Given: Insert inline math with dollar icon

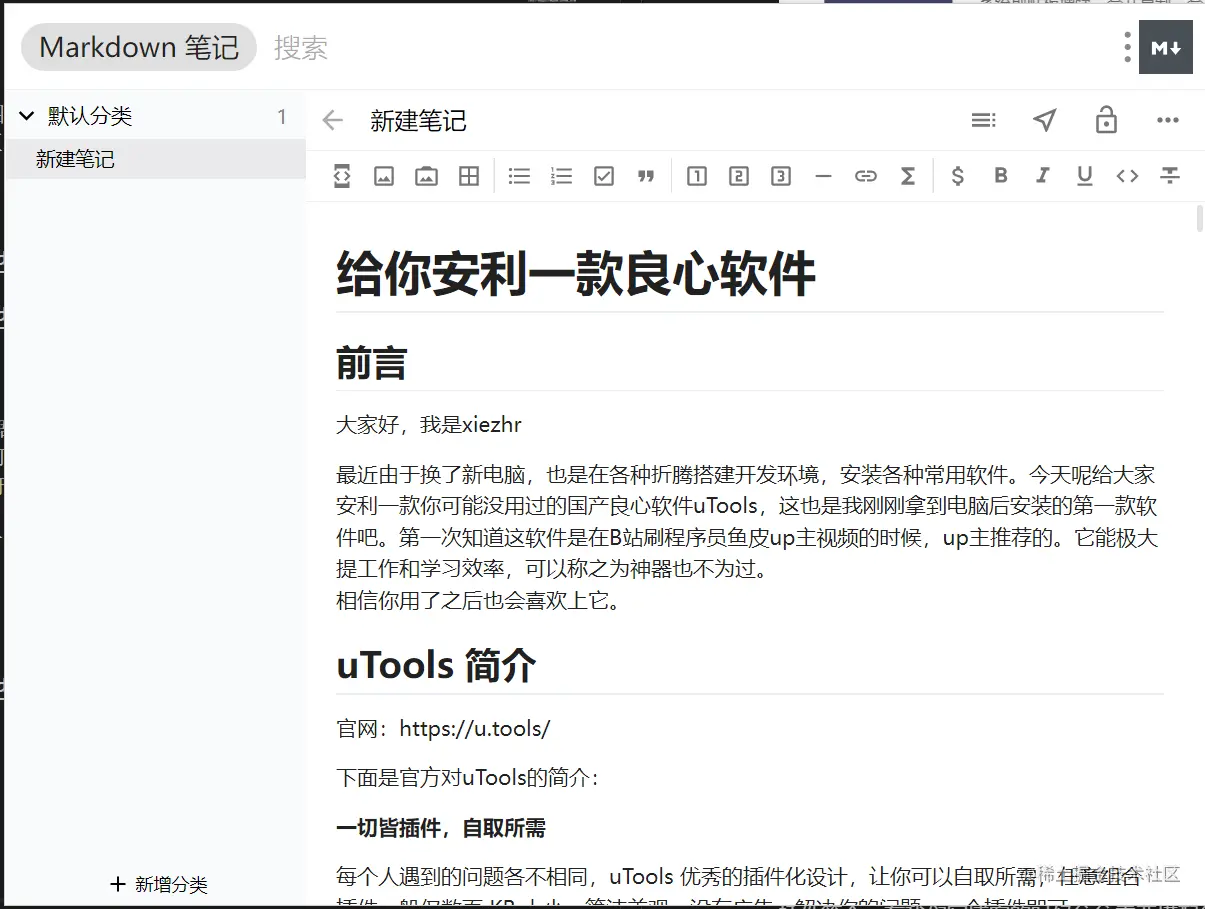Looking at the screenshot, I should [x=958, y=176].
